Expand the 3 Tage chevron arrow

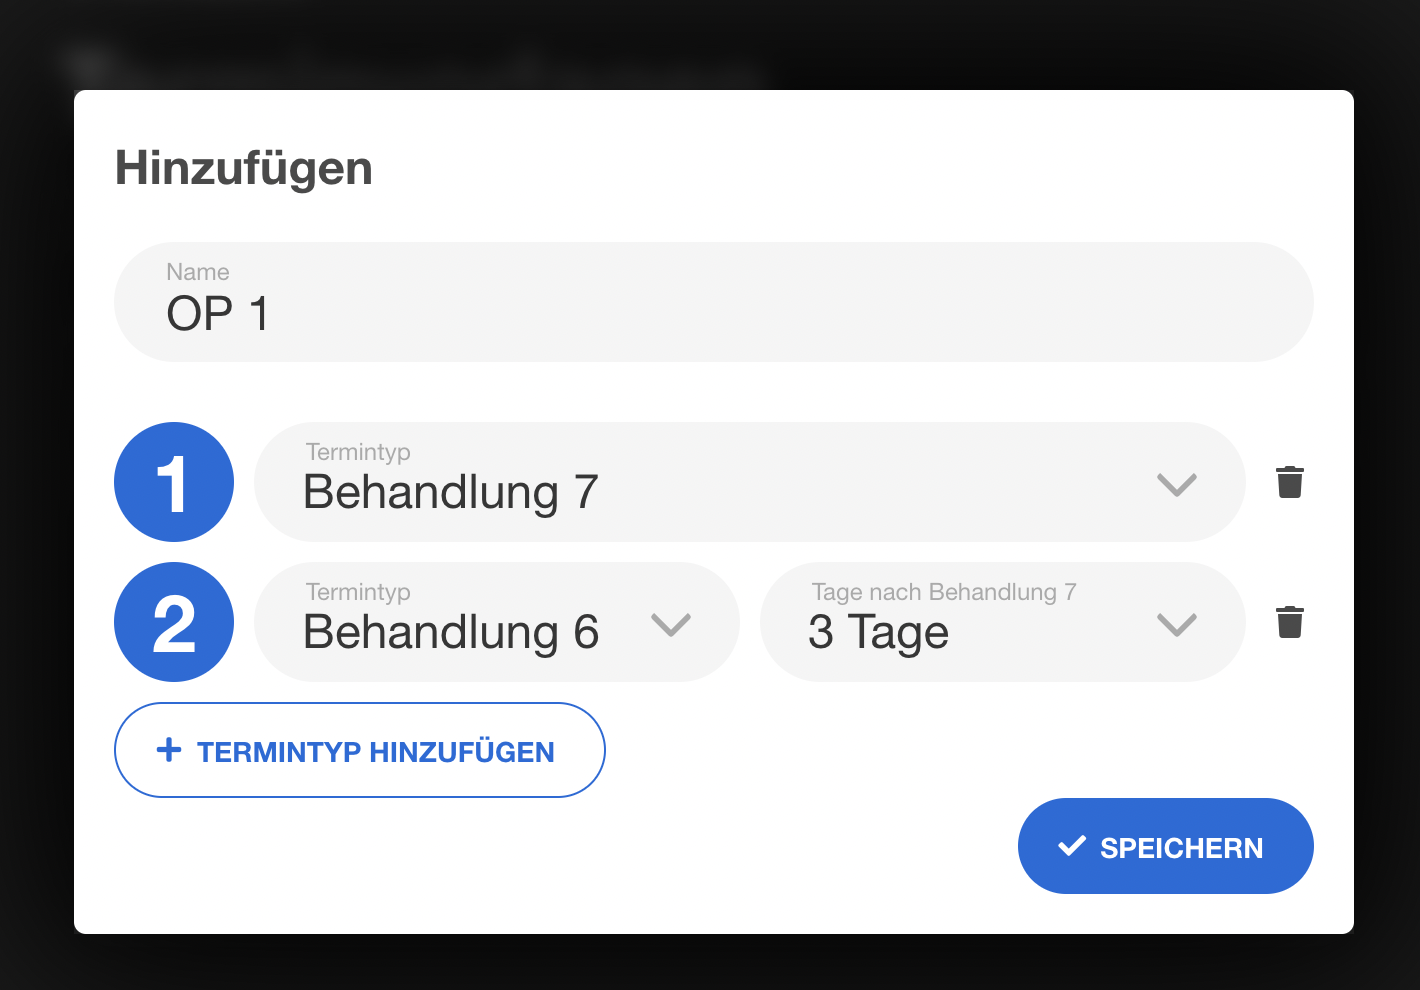coord(1177,625)
